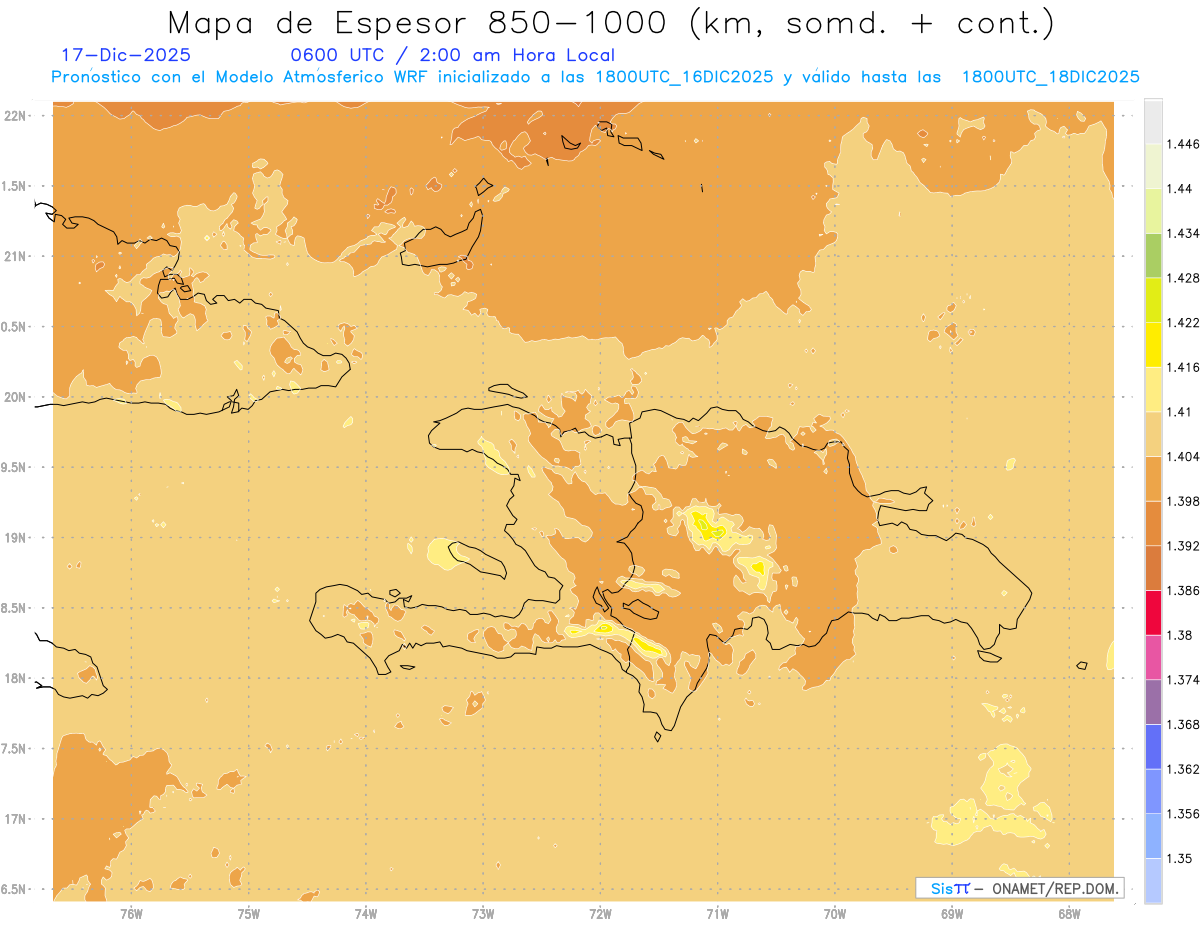Image resolution: width=1200 pixels, height=927 pixels.
Task: Click the '76W' longitude label
Action: [x=131, y=913]
